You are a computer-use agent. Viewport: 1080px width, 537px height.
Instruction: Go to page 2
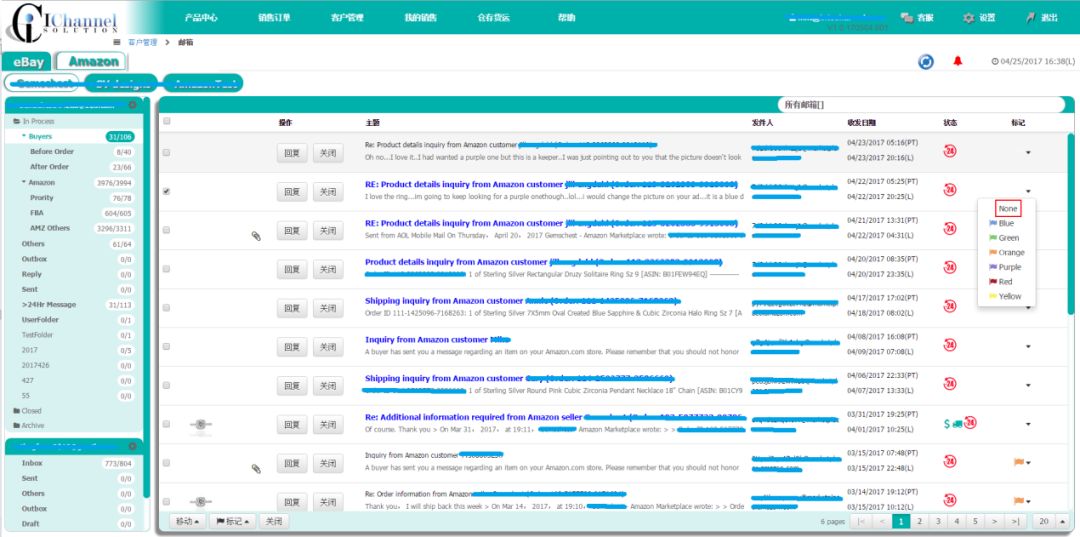pyautogui.click(x=919, y=522)
